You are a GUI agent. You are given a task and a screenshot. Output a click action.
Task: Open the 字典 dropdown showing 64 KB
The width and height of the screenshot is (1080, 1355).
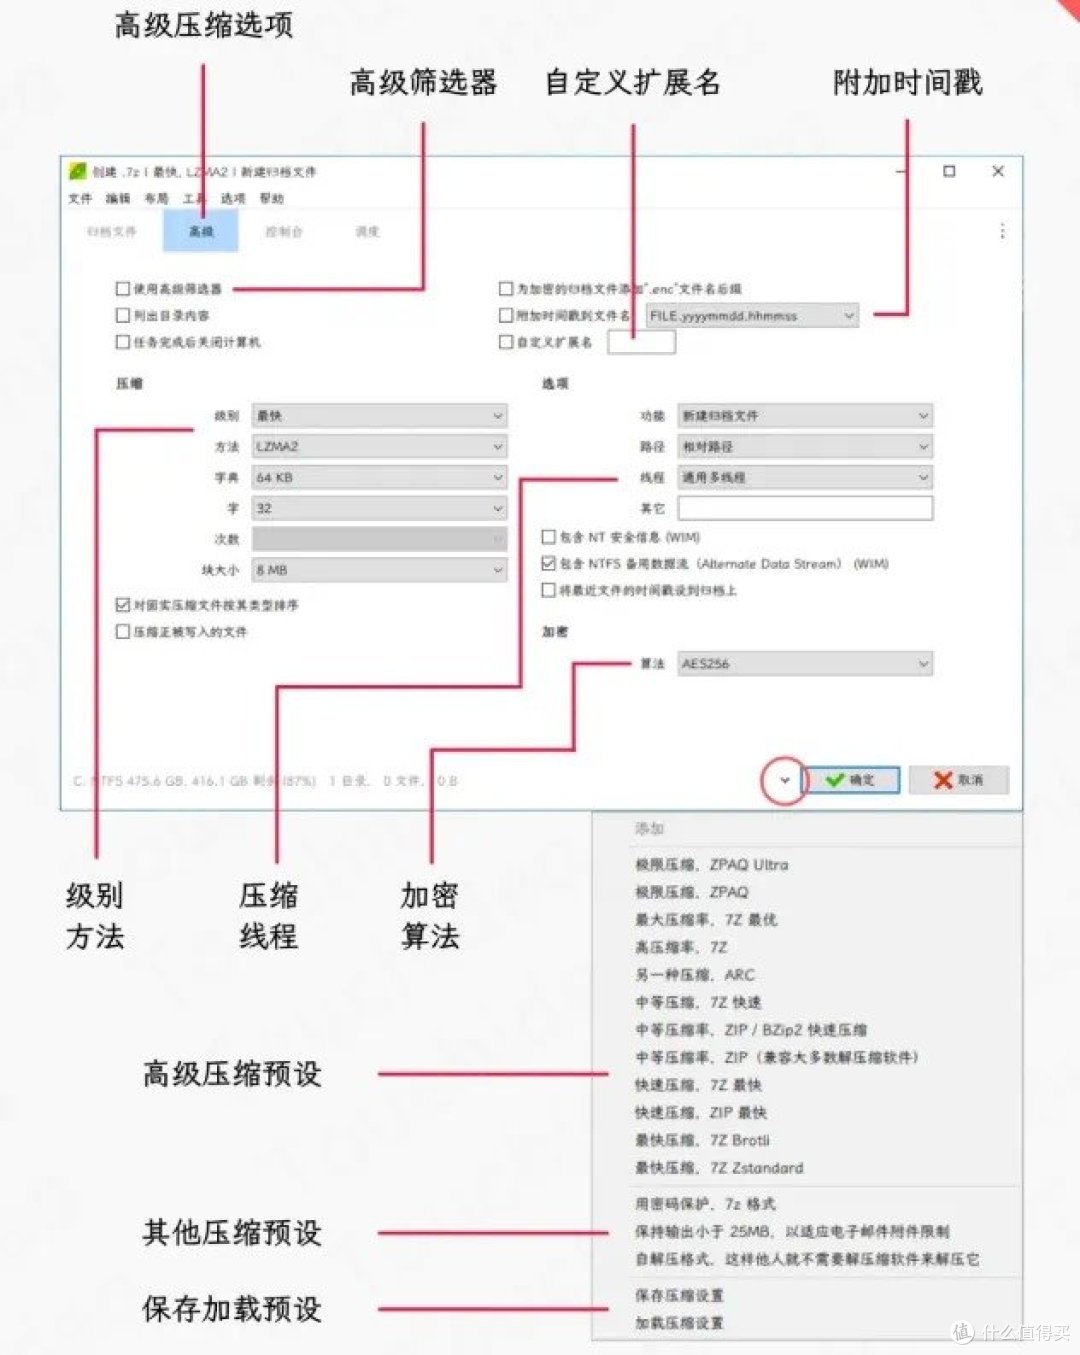pos(379,478)
